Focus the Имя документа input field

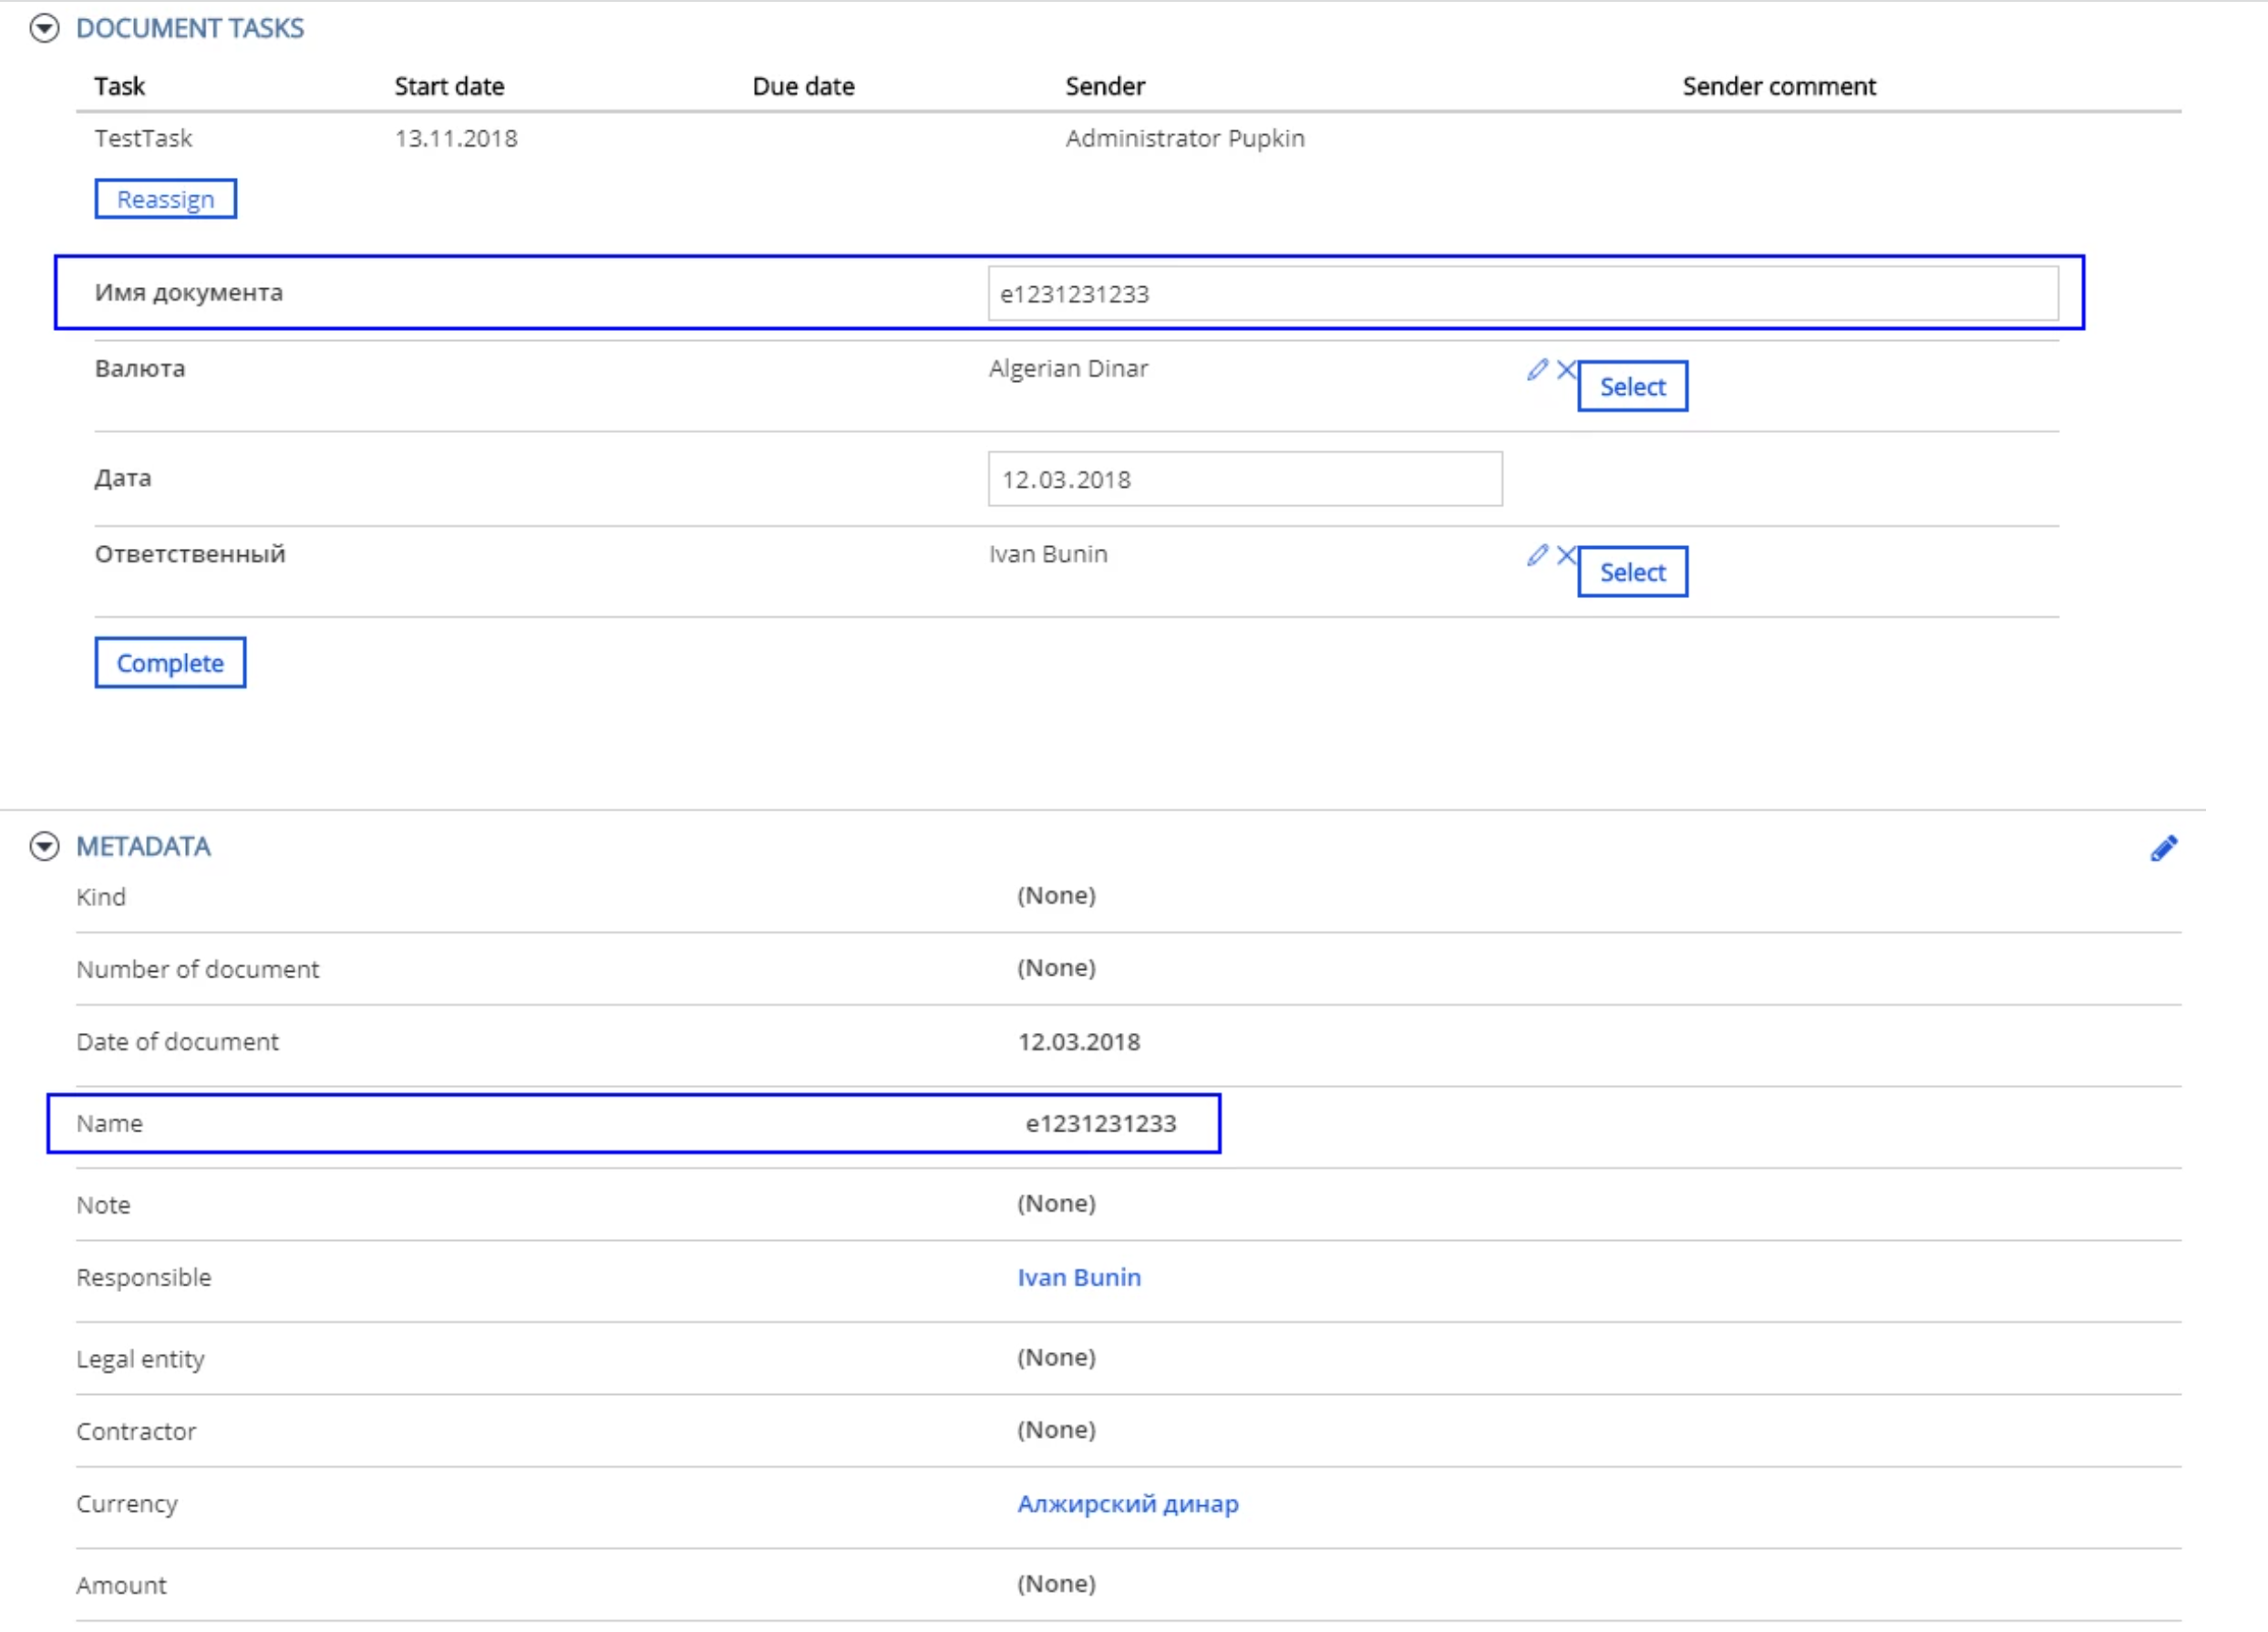[1523, 294]
